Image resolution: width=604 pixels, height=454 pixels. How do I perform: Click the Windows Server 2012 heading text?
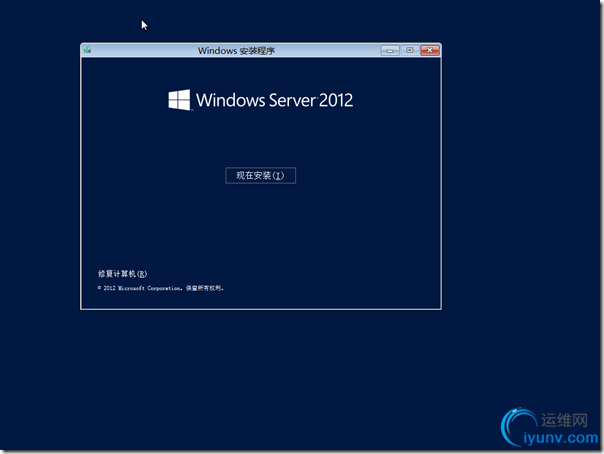pos(274,100)
